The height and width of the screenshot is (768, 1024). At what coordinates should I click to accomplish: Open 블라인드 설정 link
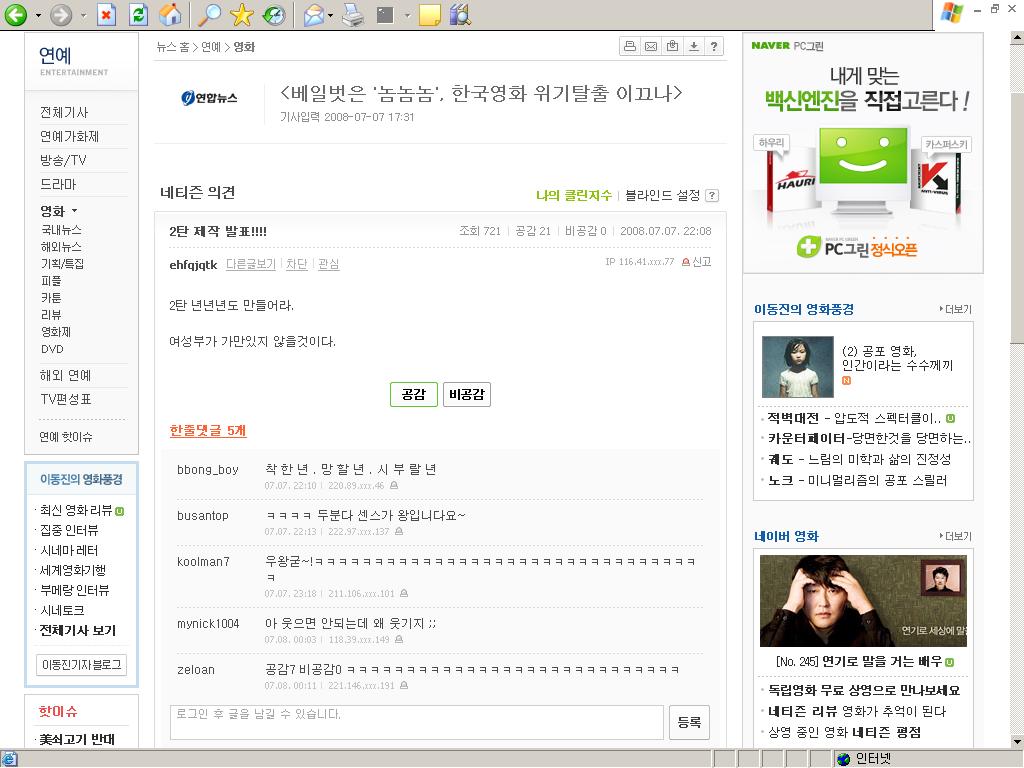point(662,195)
